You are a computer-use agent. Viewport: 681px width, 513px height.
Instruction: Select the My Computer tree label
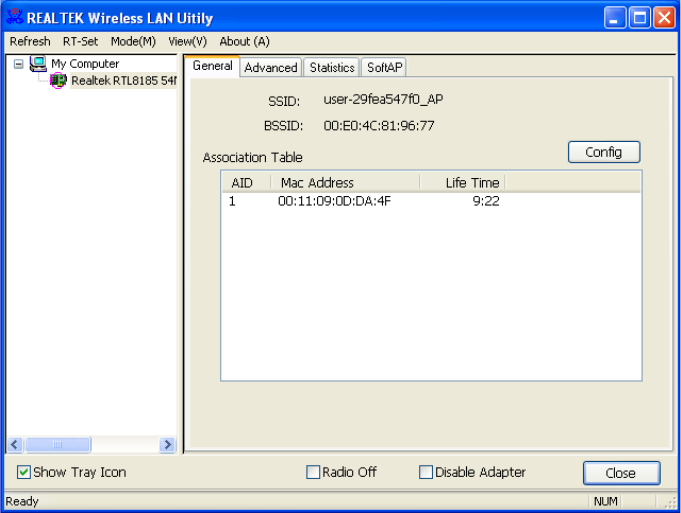(85, 64)
